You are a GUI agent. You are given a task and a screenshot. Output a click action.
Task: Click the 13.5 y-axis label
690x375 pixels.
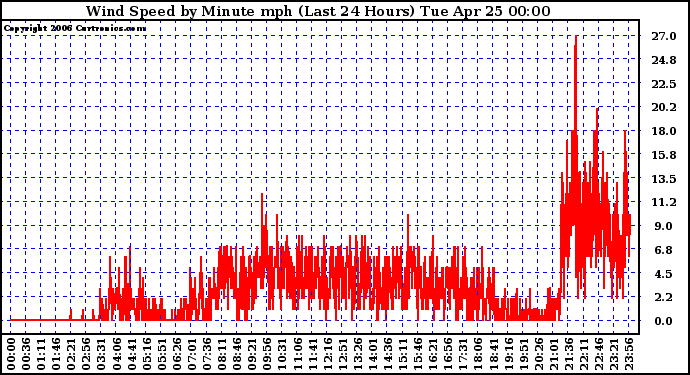pos(664,179)
